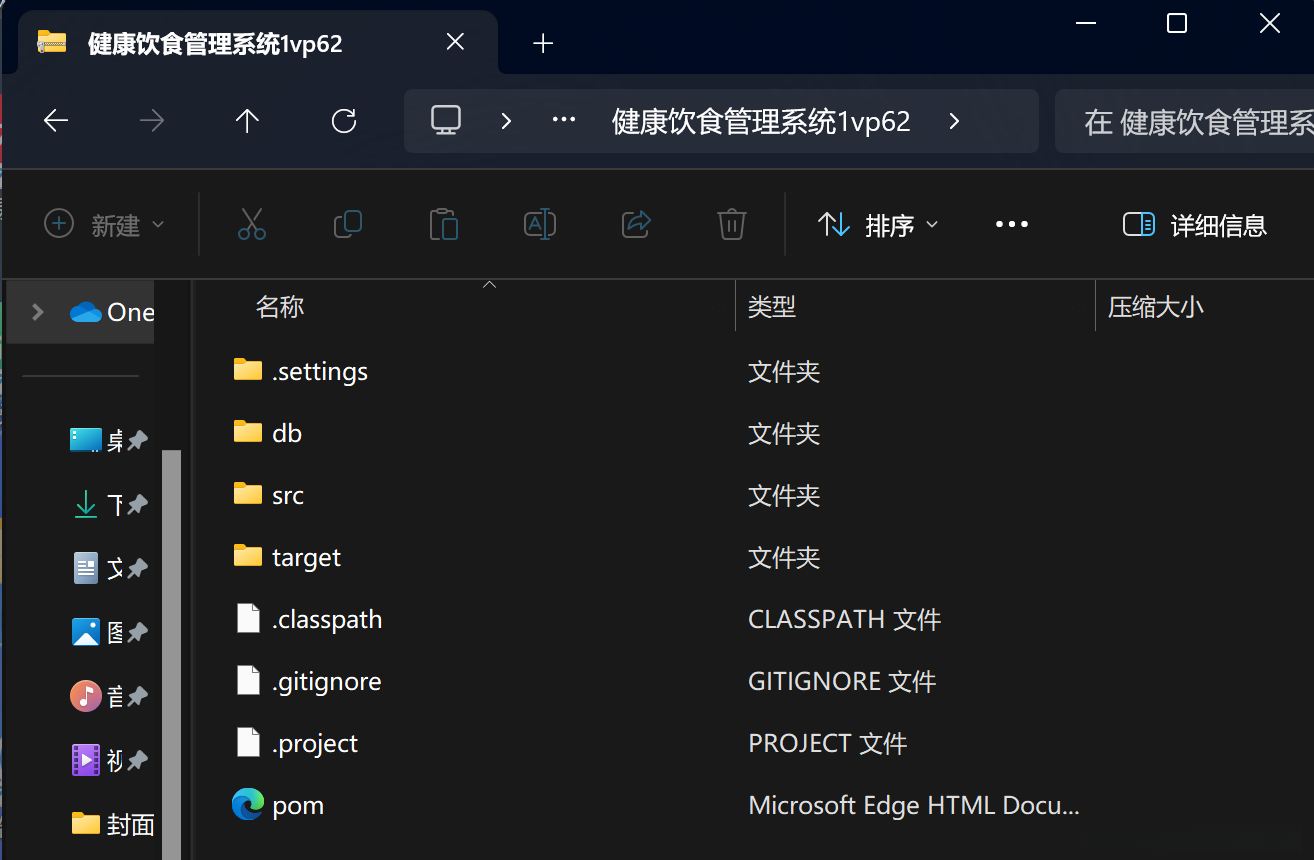Viewport: 1314px width, 860px height.
Task: Sort by the 名称 column header
Action: click(280, 307)
